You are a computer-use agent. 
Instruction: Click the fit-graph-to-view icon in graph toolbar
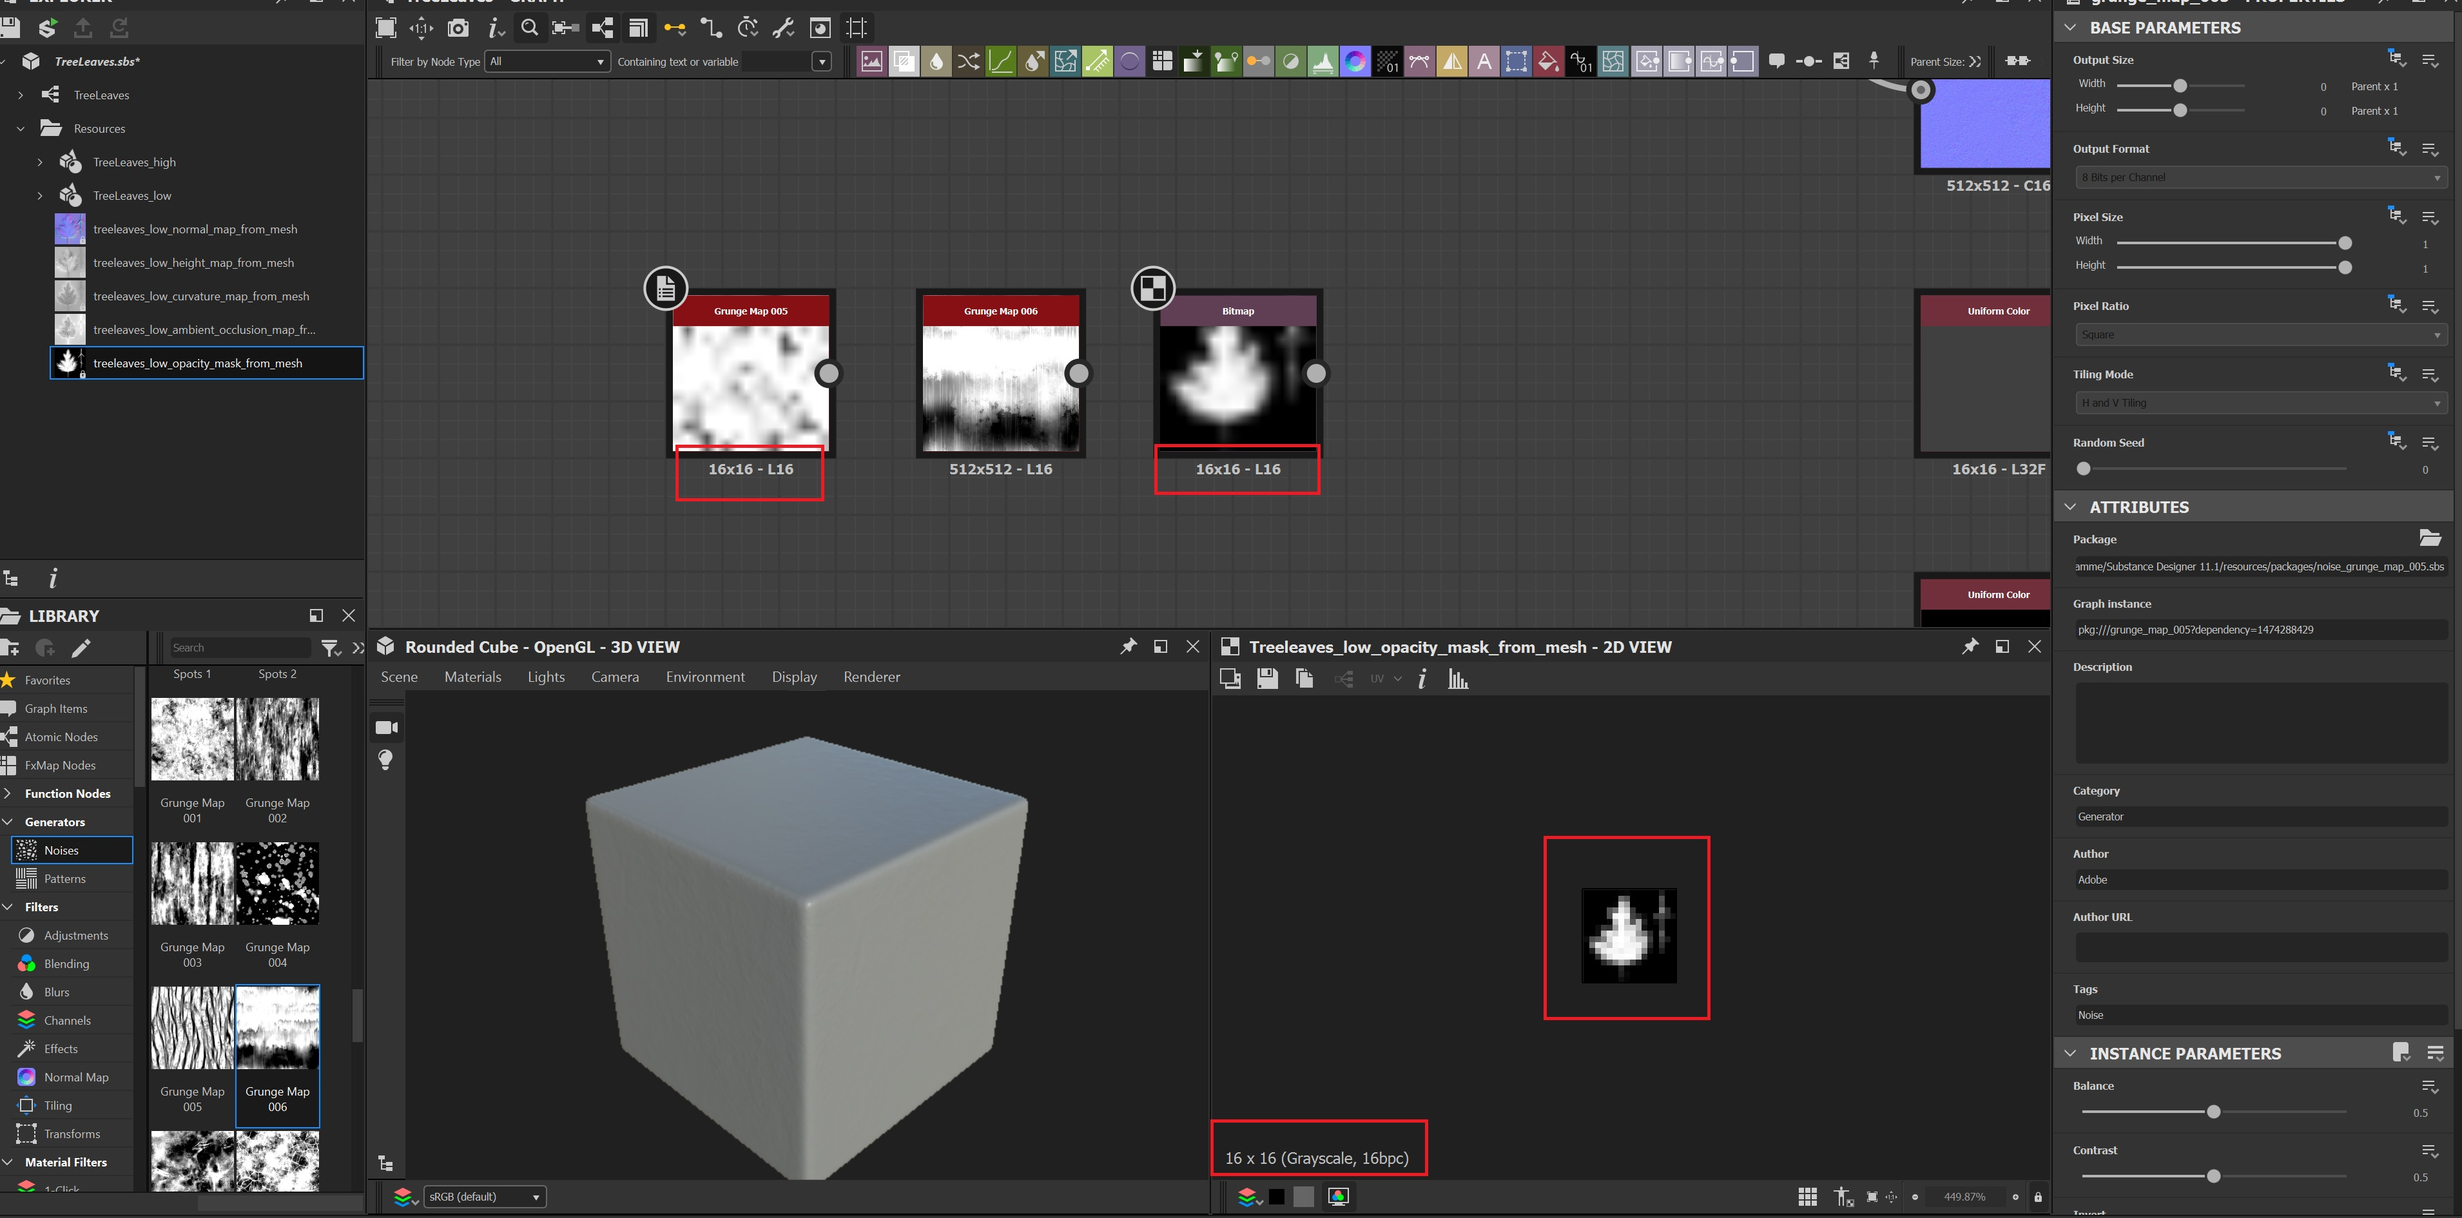click(x=385, y=28)
